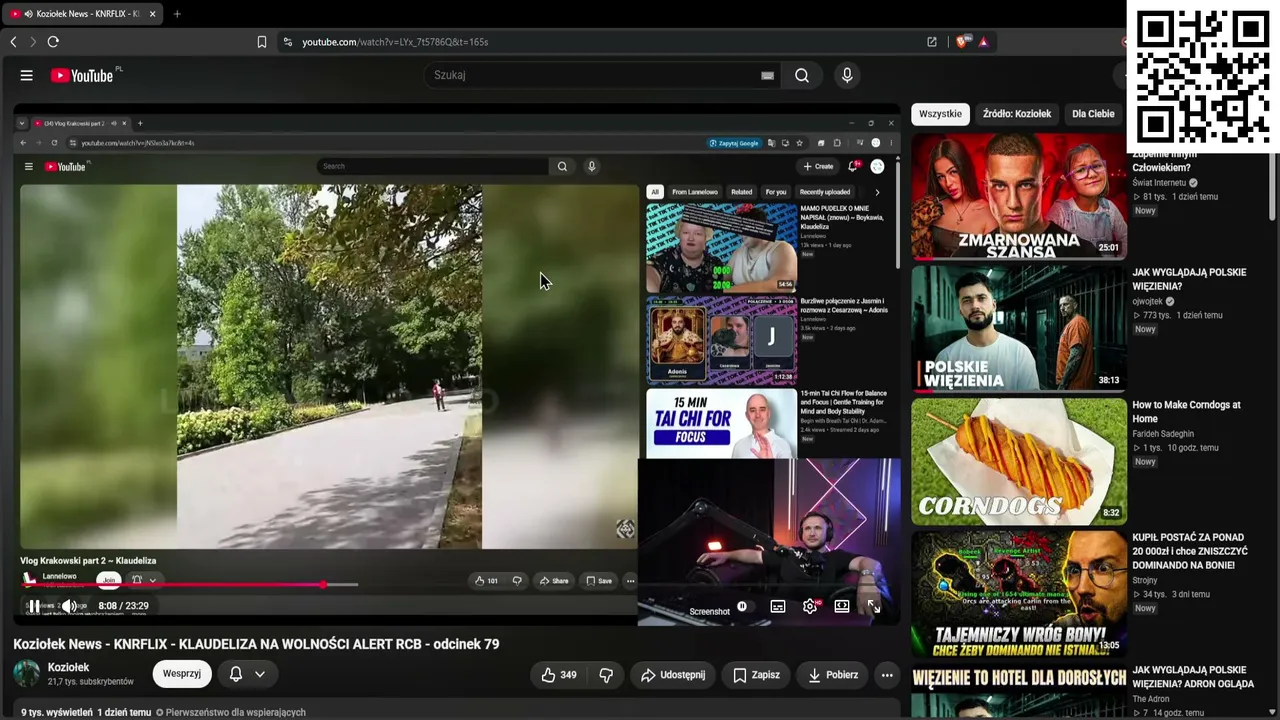Click the ojwojtek channel name
The image size is (1280, 720).
[x=1147, y=301]
